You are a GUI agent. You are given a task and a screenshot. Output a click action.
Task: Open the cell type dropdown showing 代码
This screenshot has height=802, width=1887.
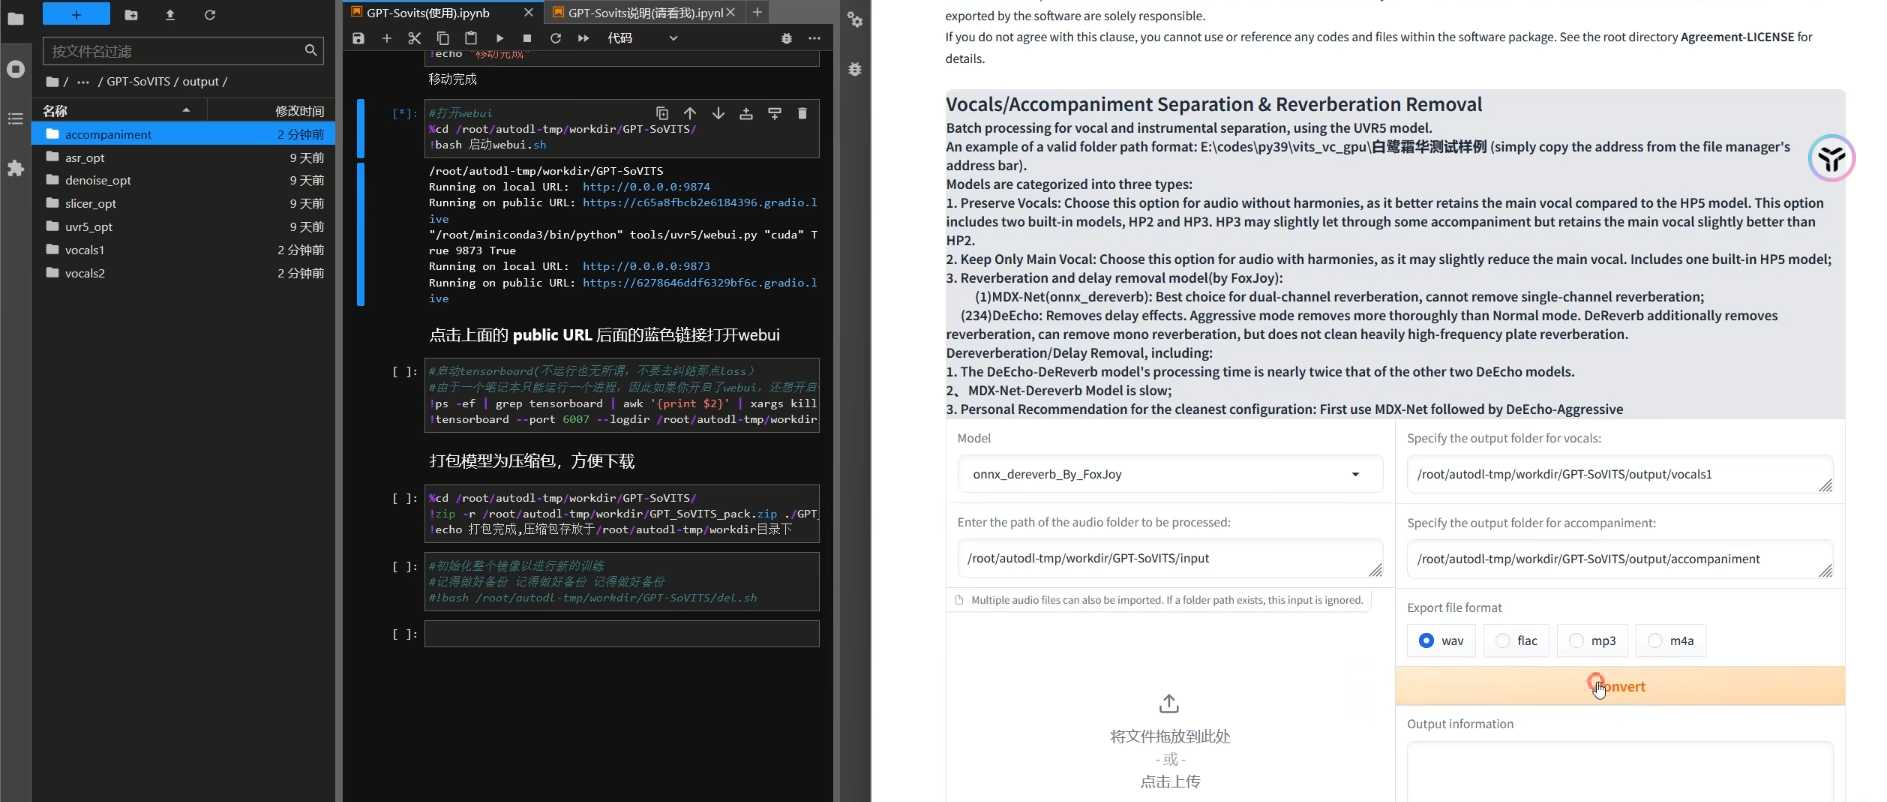coord(642,38)
